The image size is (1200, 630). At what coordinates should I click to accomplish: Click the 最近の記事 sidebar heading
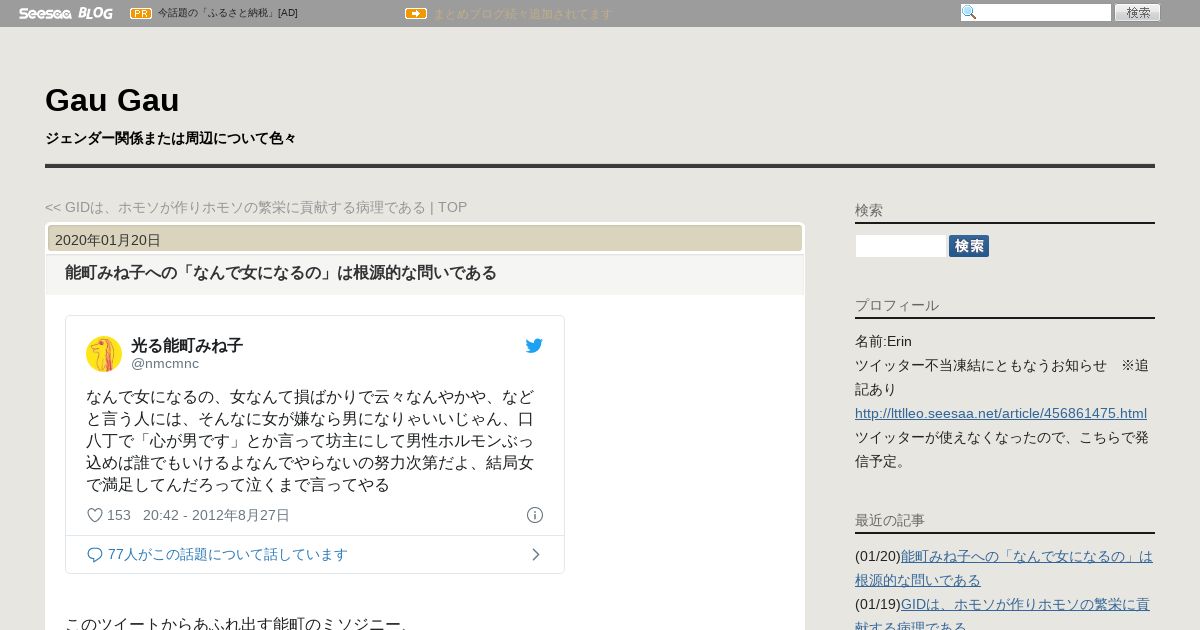click(890, 520)
